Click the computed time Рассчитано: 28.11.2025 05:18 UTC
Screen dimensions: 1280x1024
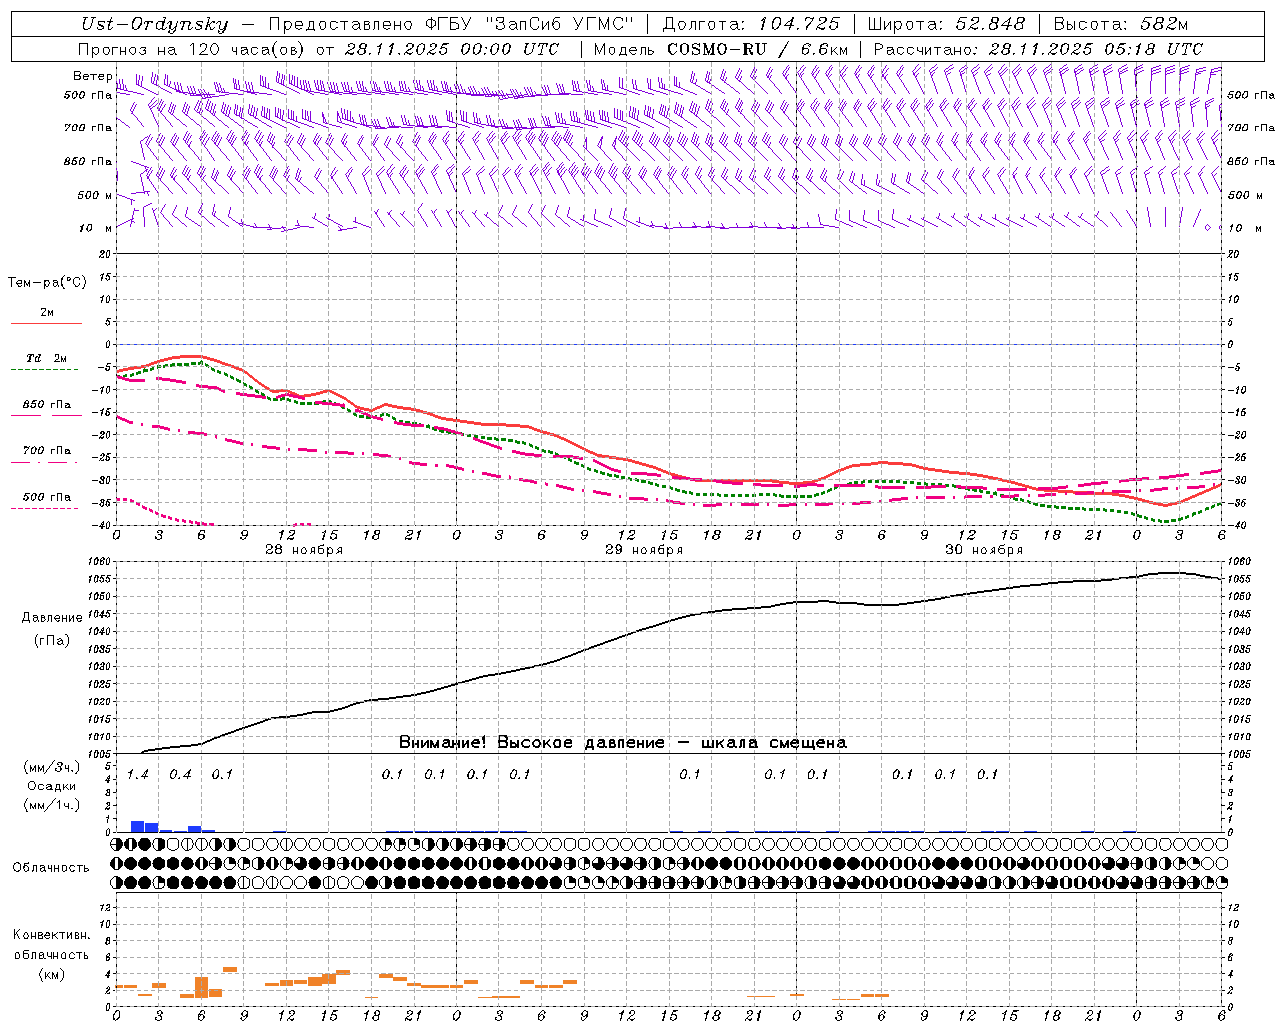[x=1038, y=49]
